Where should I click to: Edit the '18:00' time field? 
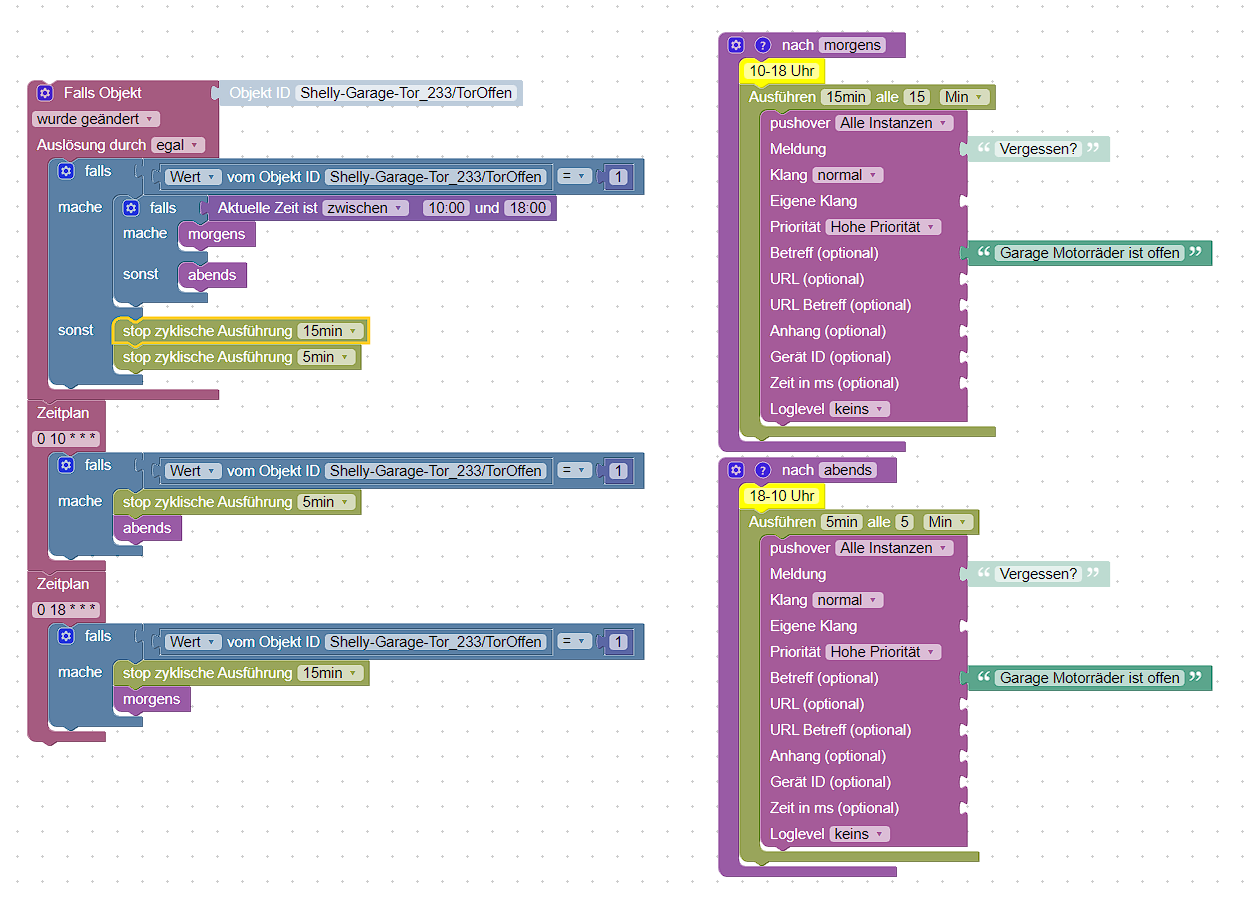pyautogui.click(x=526, y=208)
